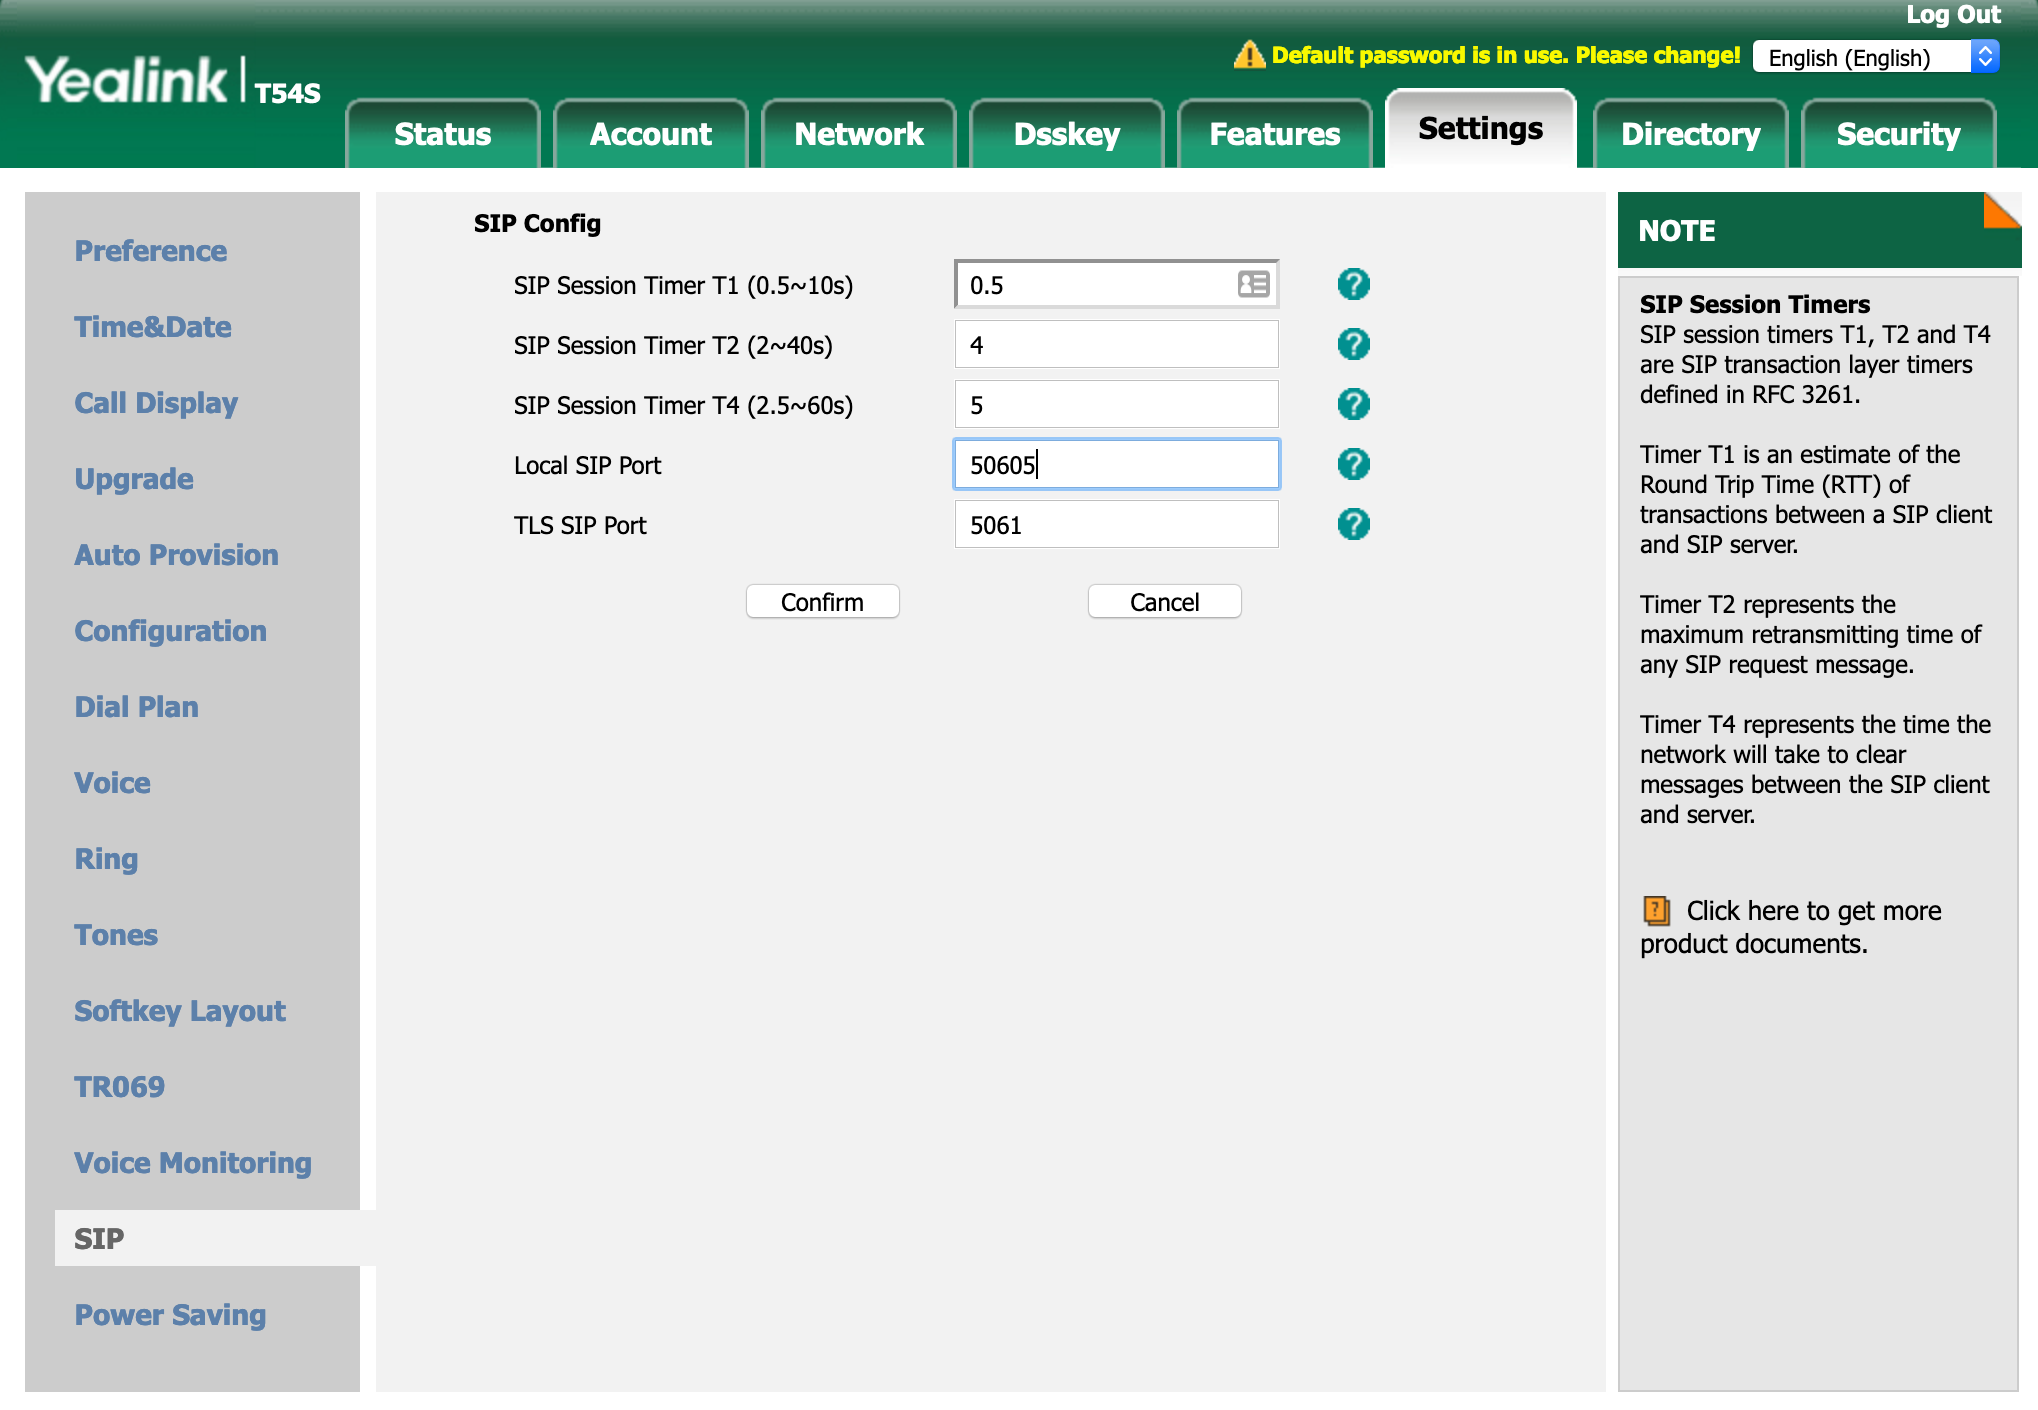Switch to the Dsskey tab
The image size is (2038, 1410).
[1066, 134]
